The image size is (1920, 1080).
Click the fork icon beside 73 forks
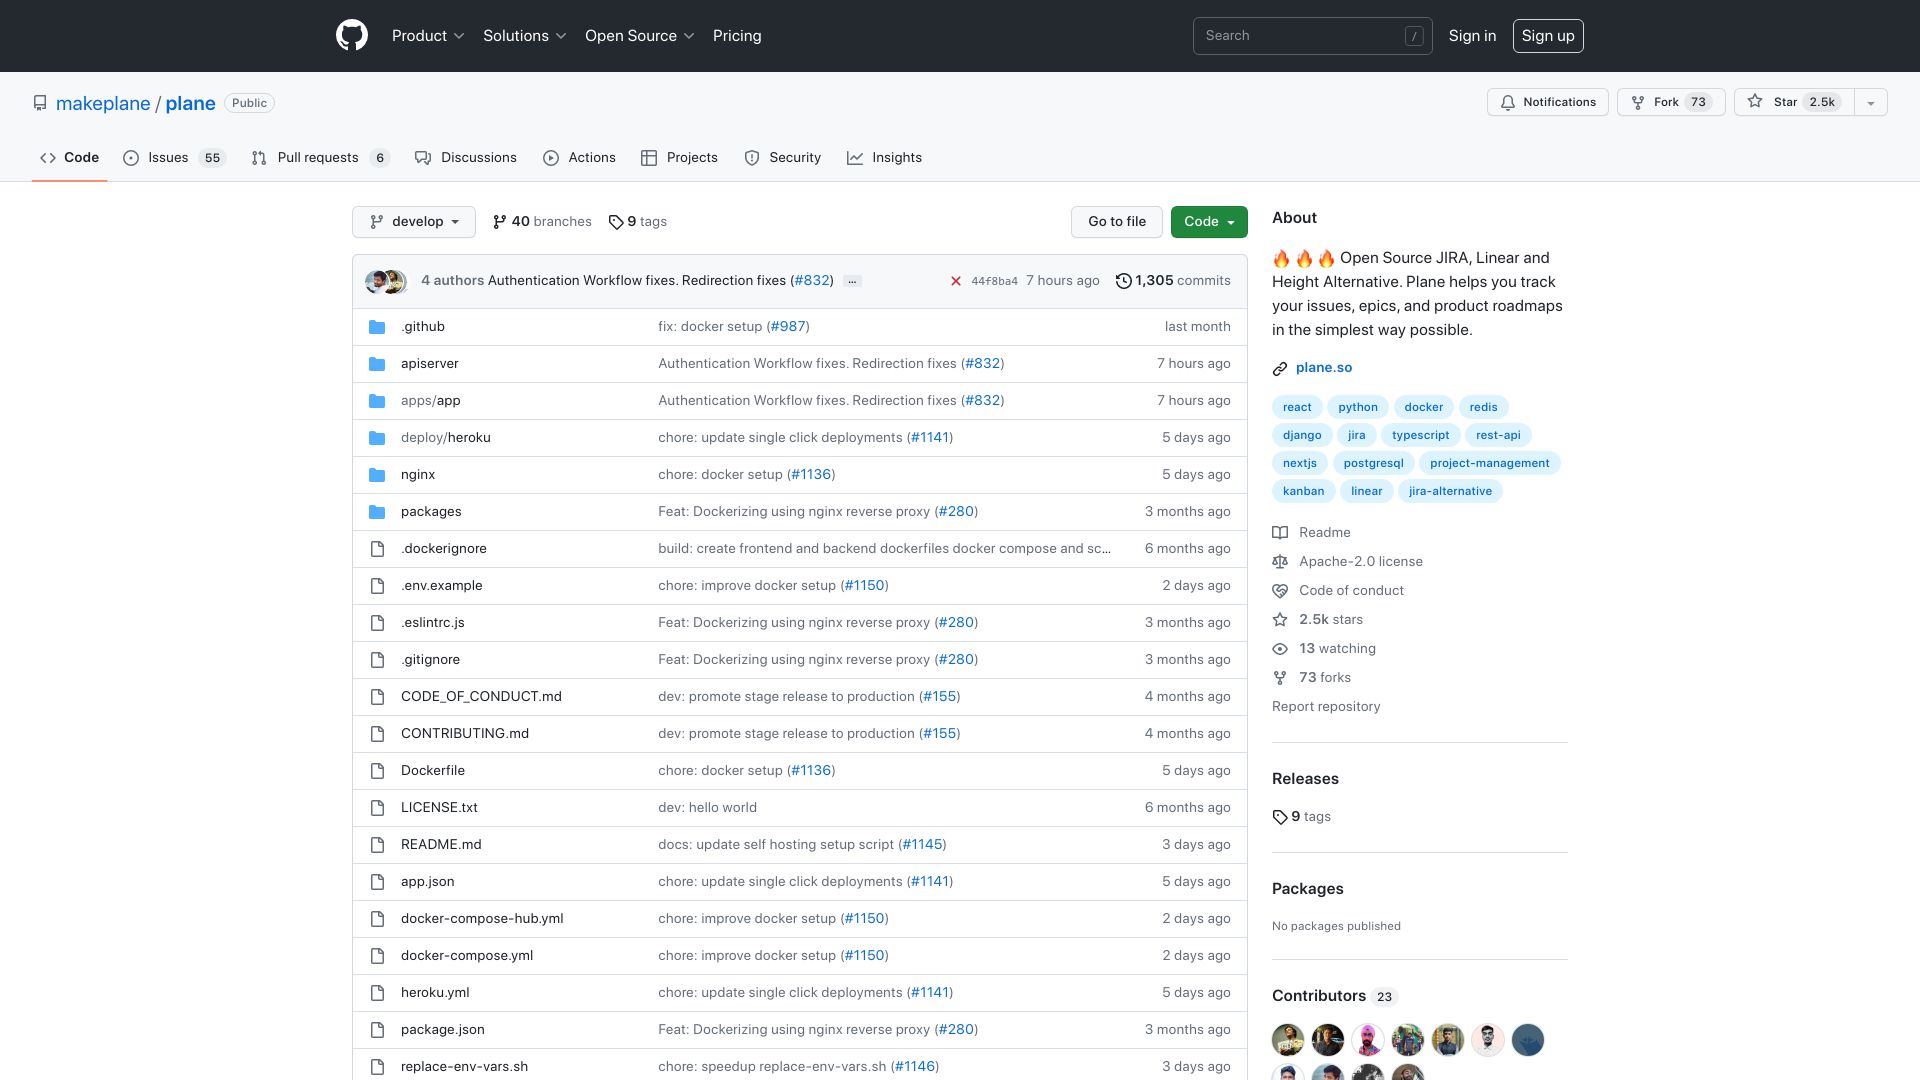point(1280,678)
